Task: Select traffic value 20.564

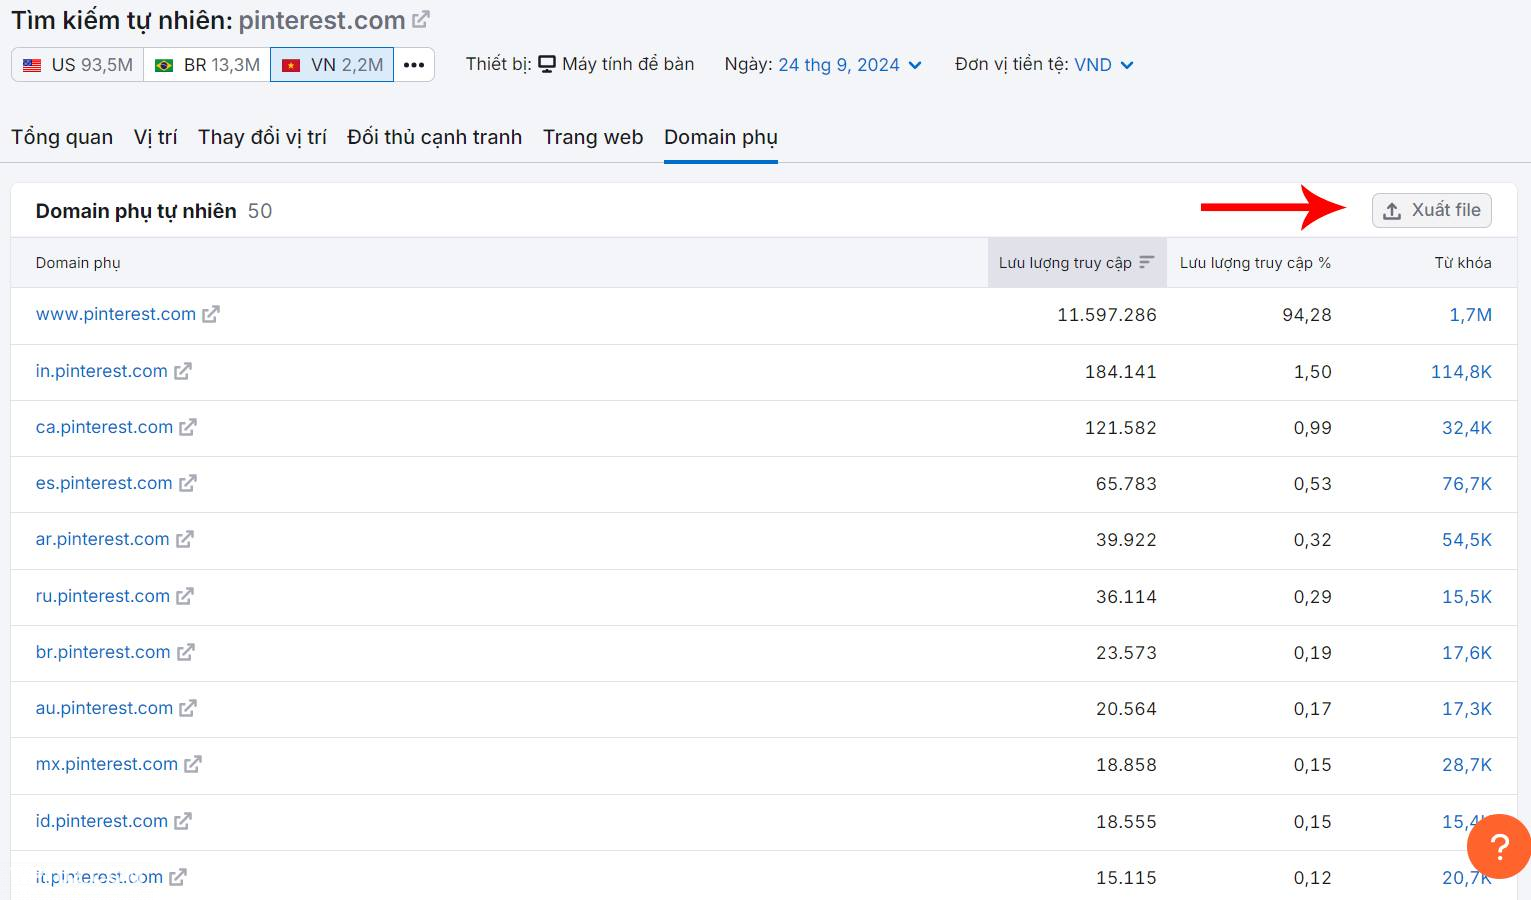Action: 1126,709
